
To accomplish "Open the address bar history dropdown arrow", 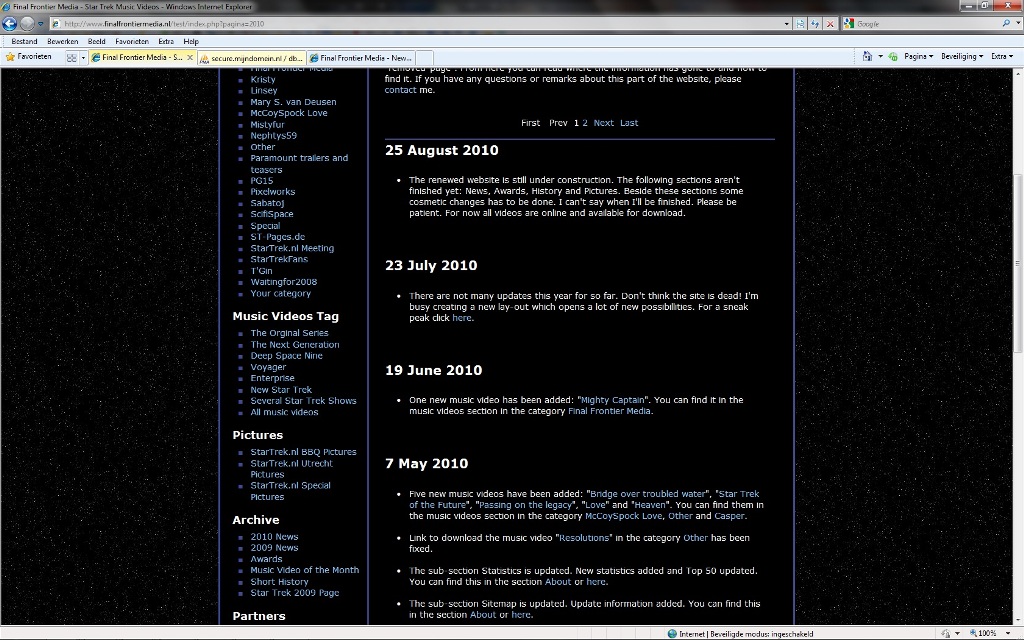I will point(786,24).
